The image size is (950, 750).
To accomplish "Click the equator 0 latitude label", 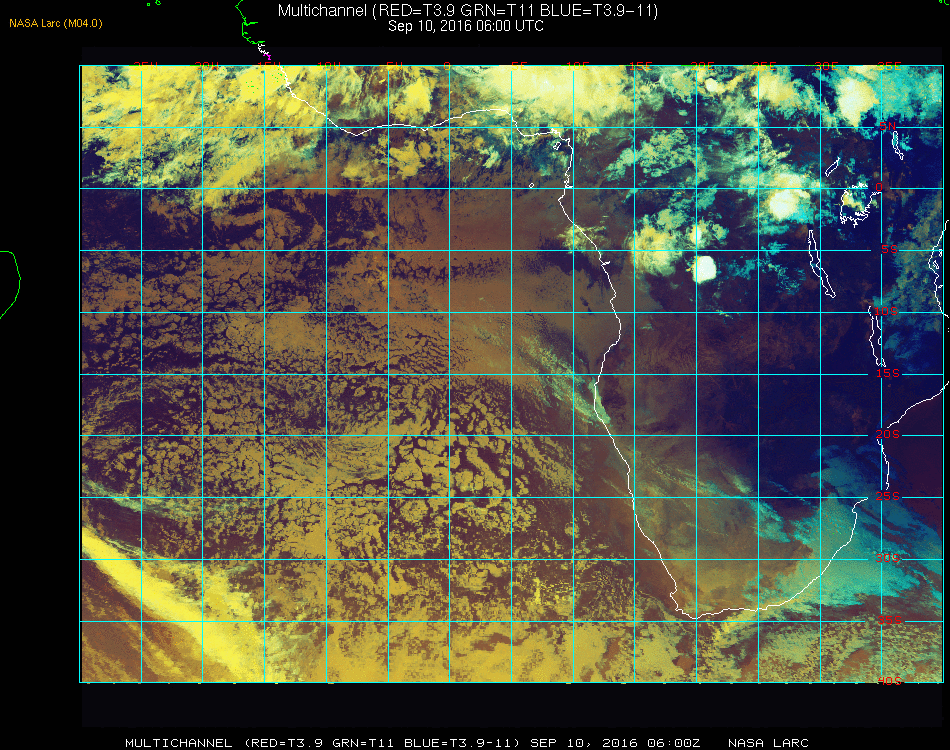I will (x=879, y=187).
